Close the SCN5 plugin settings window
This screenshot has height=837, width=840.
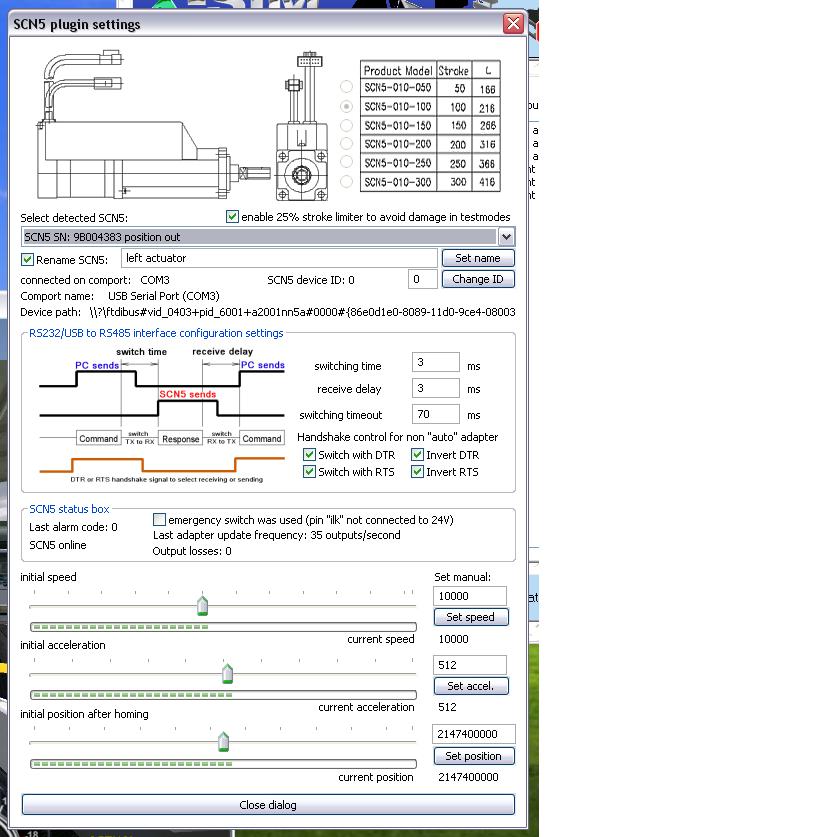pos(513,24)
